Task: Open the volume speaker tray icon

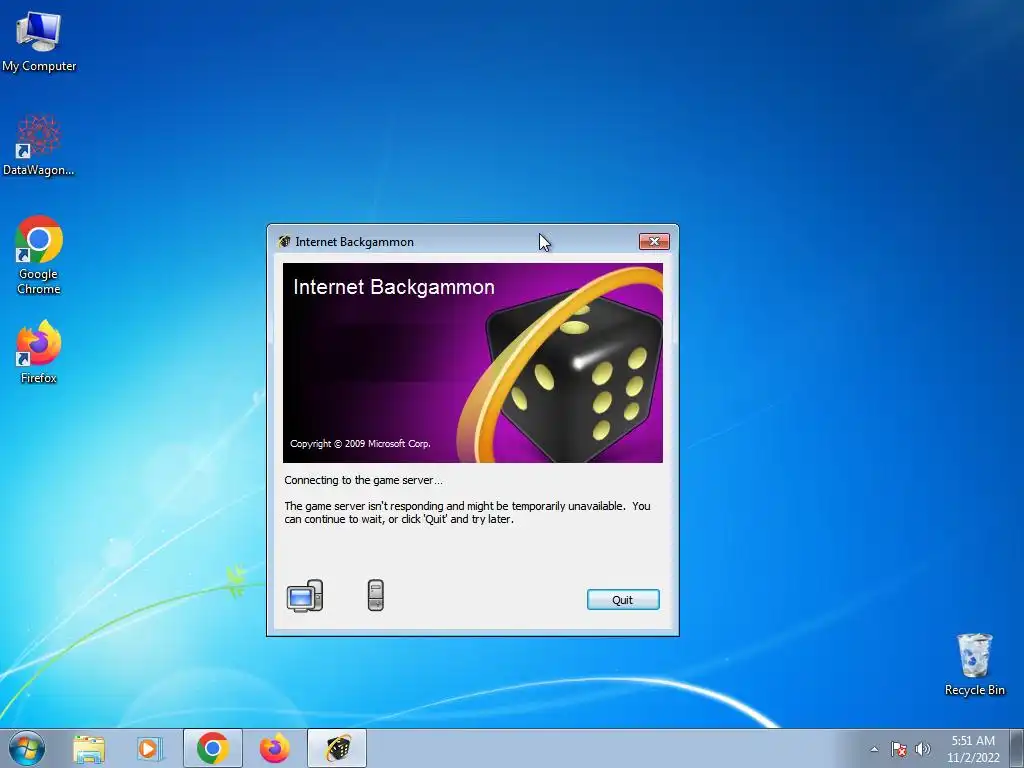Action: pos(922,749)
